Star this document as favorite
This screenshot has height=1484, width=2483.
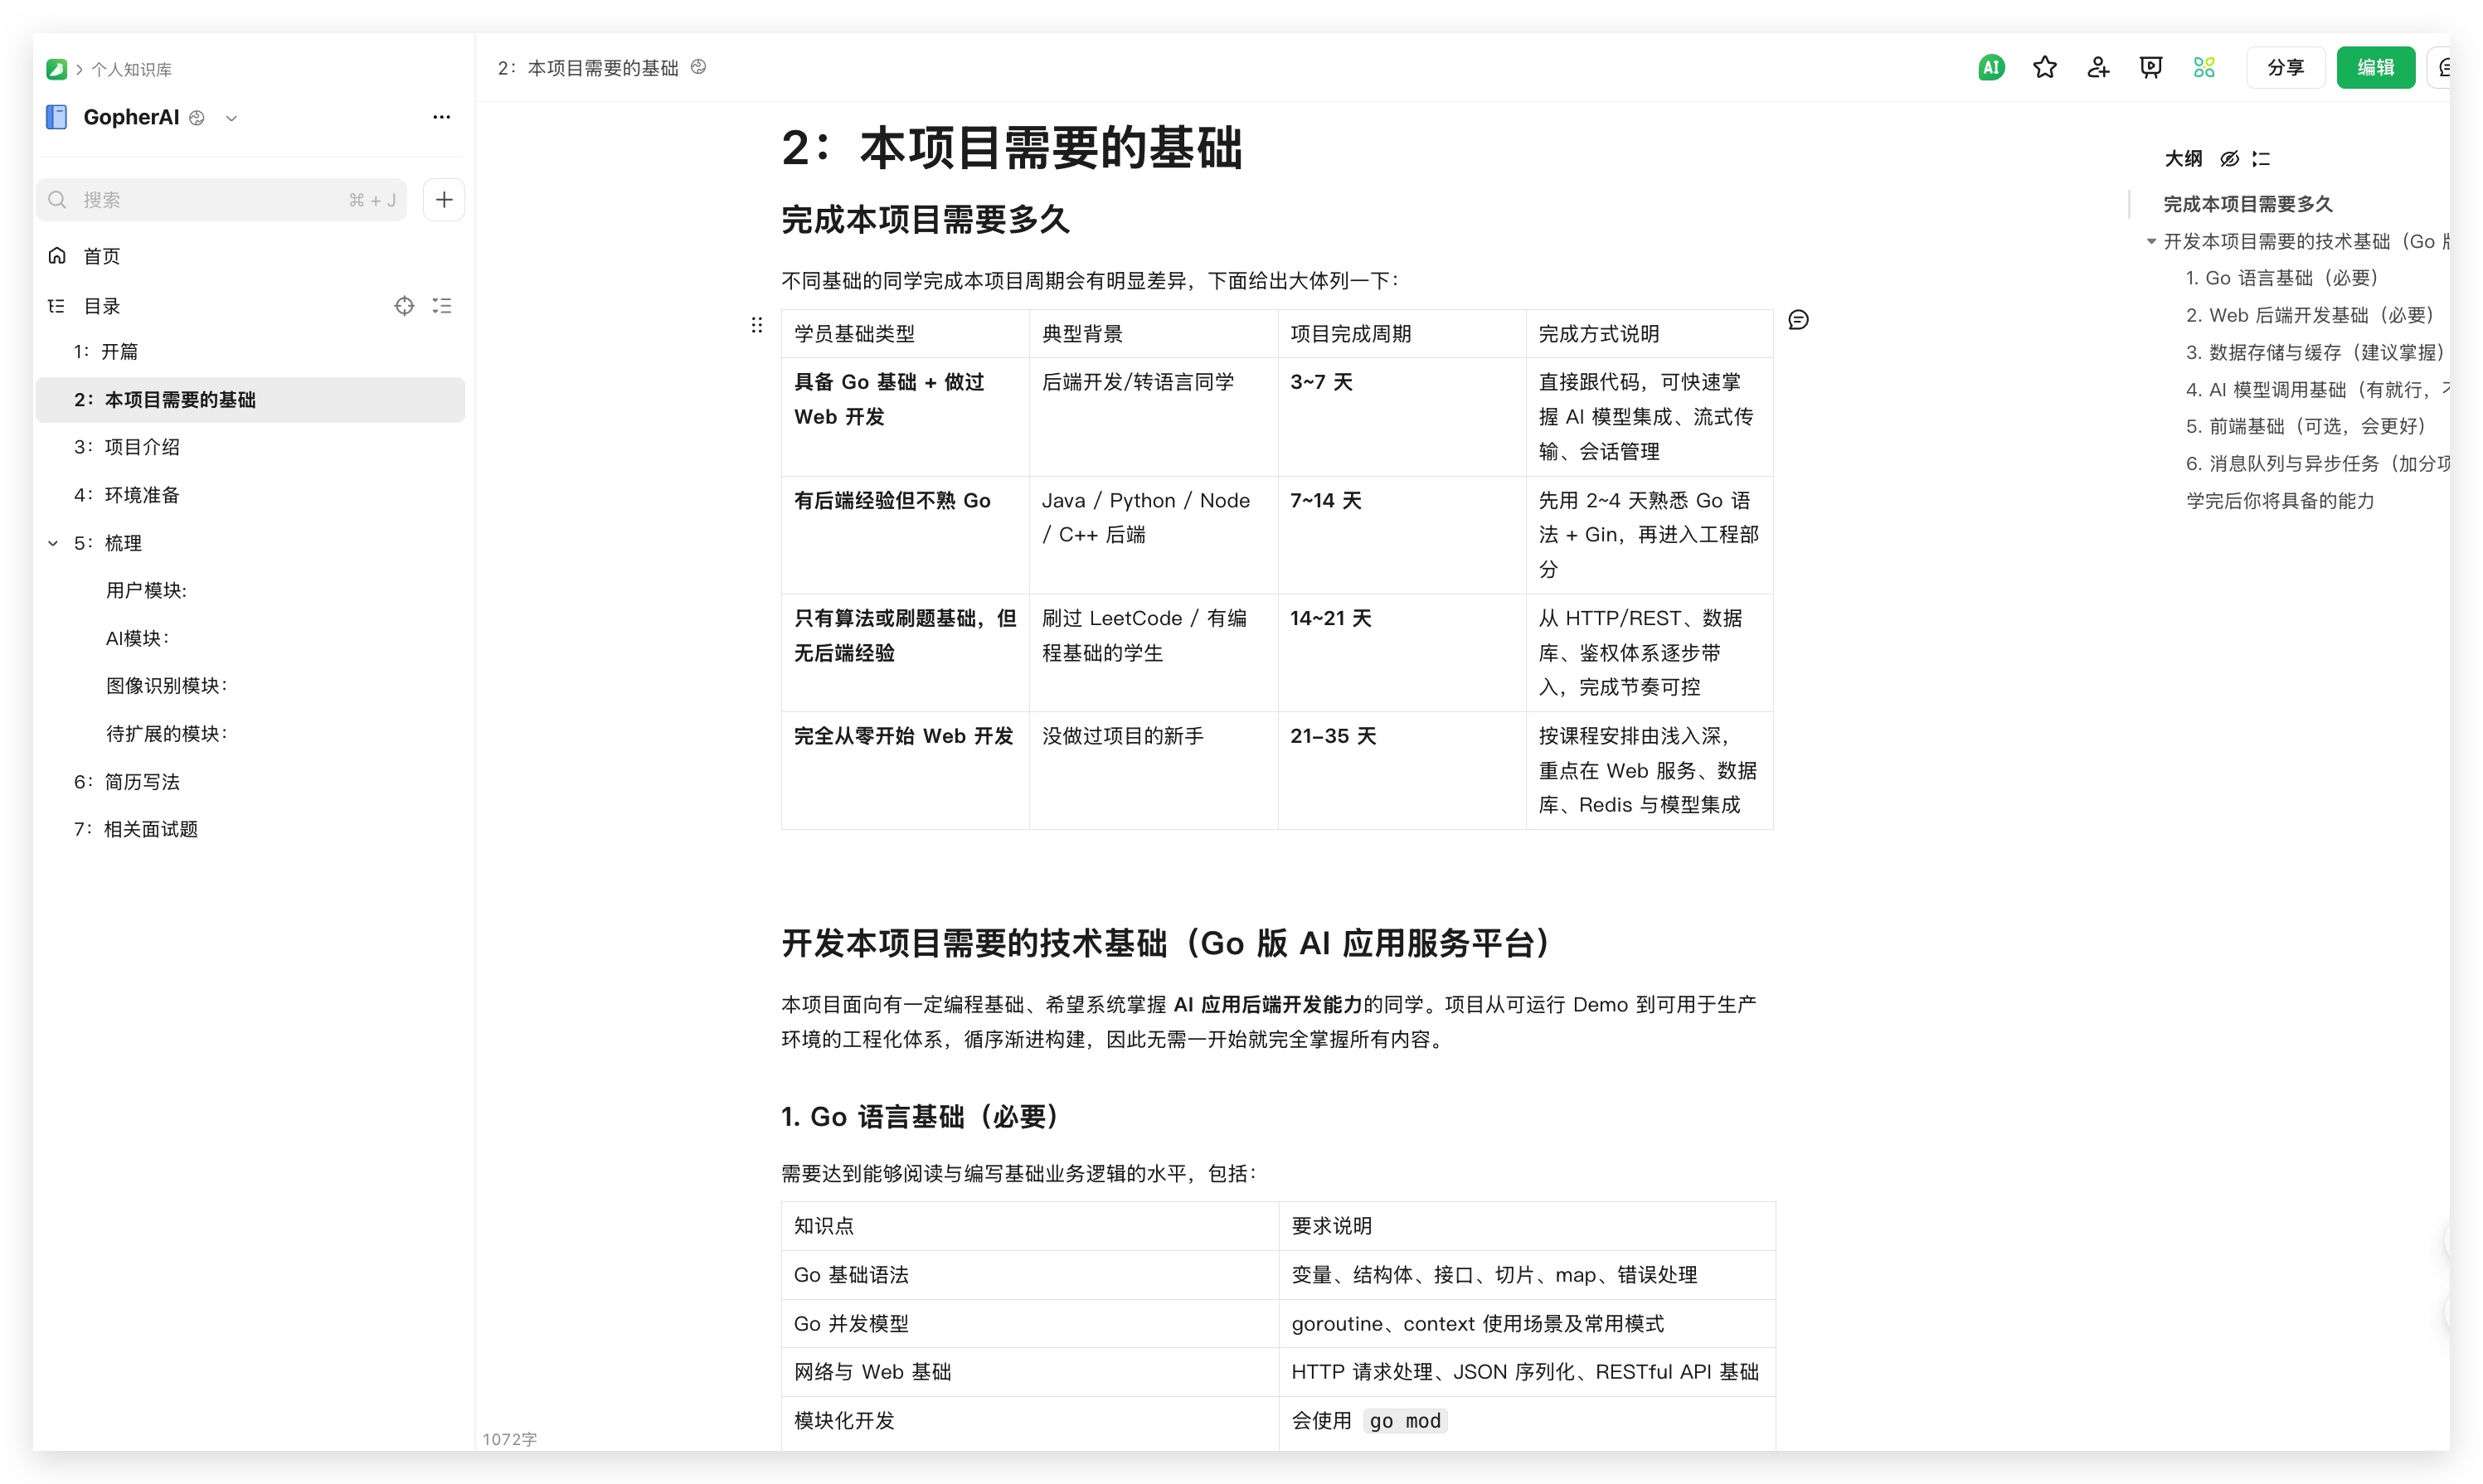point(2044,67)
